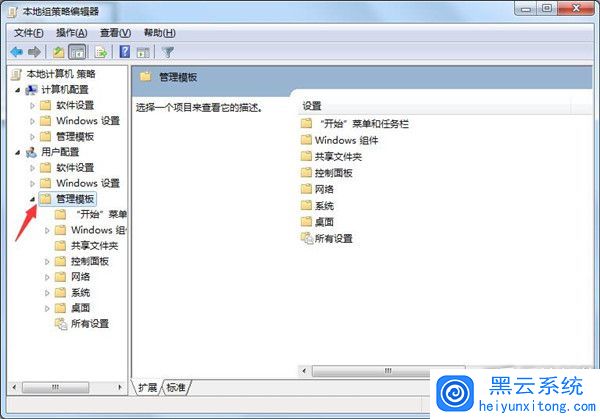Expand Windows 设置 under 计算机配置
This screenshot has width=600, height=419.
[33, 121]
